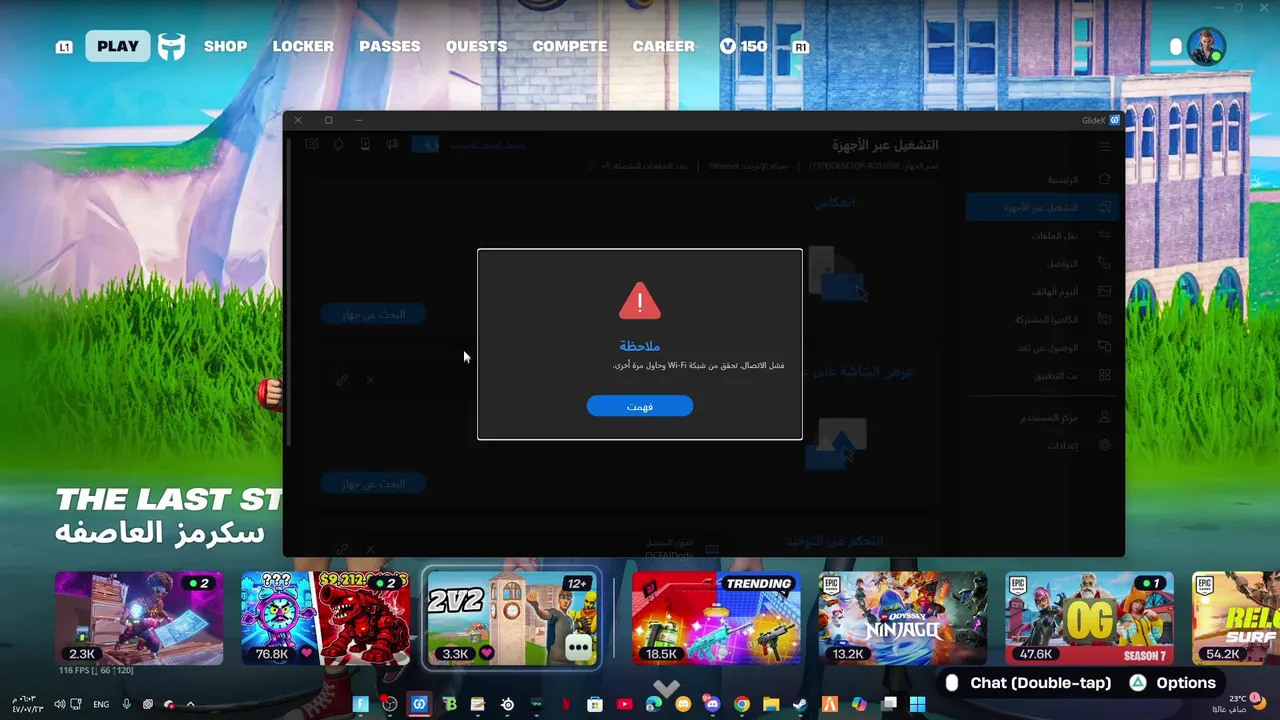Image resolution: width=1280 pixels, height=720 pixels.
Task: Select the 2V2 game tile with 3.3K players
Action: click(x=512, y=618)
